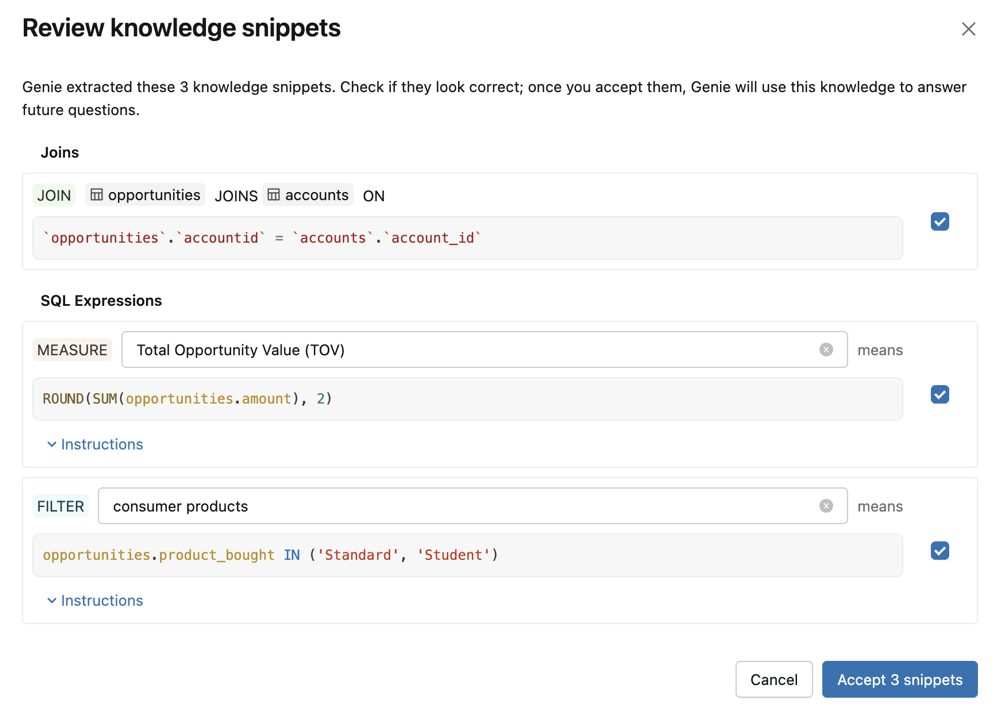
Task: Close the Review knowledge snippets dialog
Action: (968, 28)
